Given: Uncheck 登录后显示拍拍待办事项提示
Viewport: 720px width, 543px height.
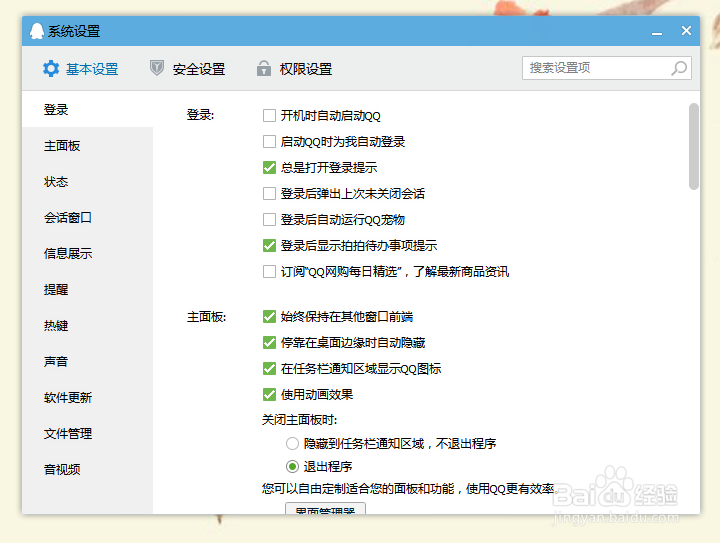Looking at the screenshot, I should (x=270, y=246).
